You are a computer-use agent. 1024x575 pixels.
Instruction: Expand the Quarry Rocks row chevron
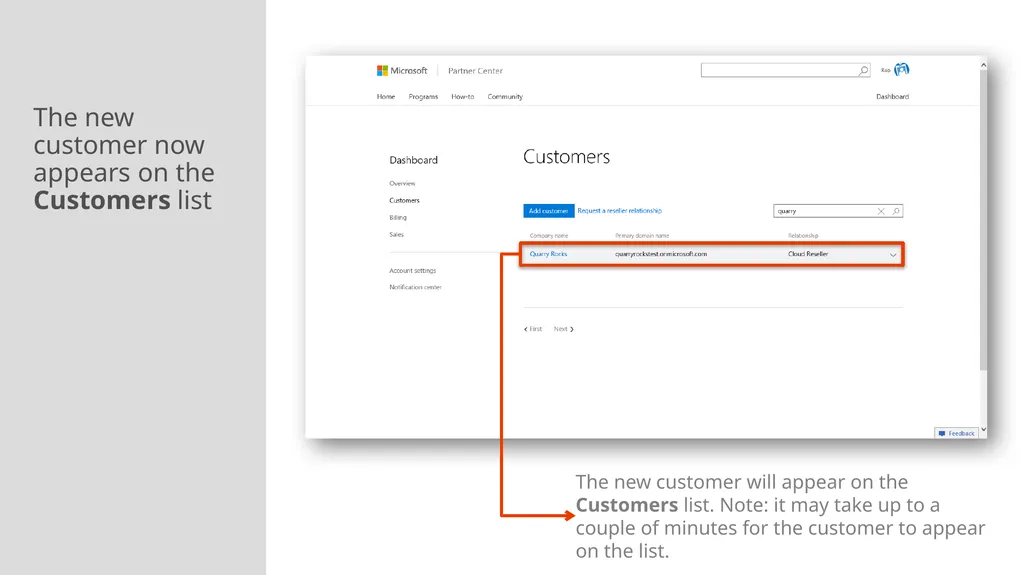click(x=893, y=255)
